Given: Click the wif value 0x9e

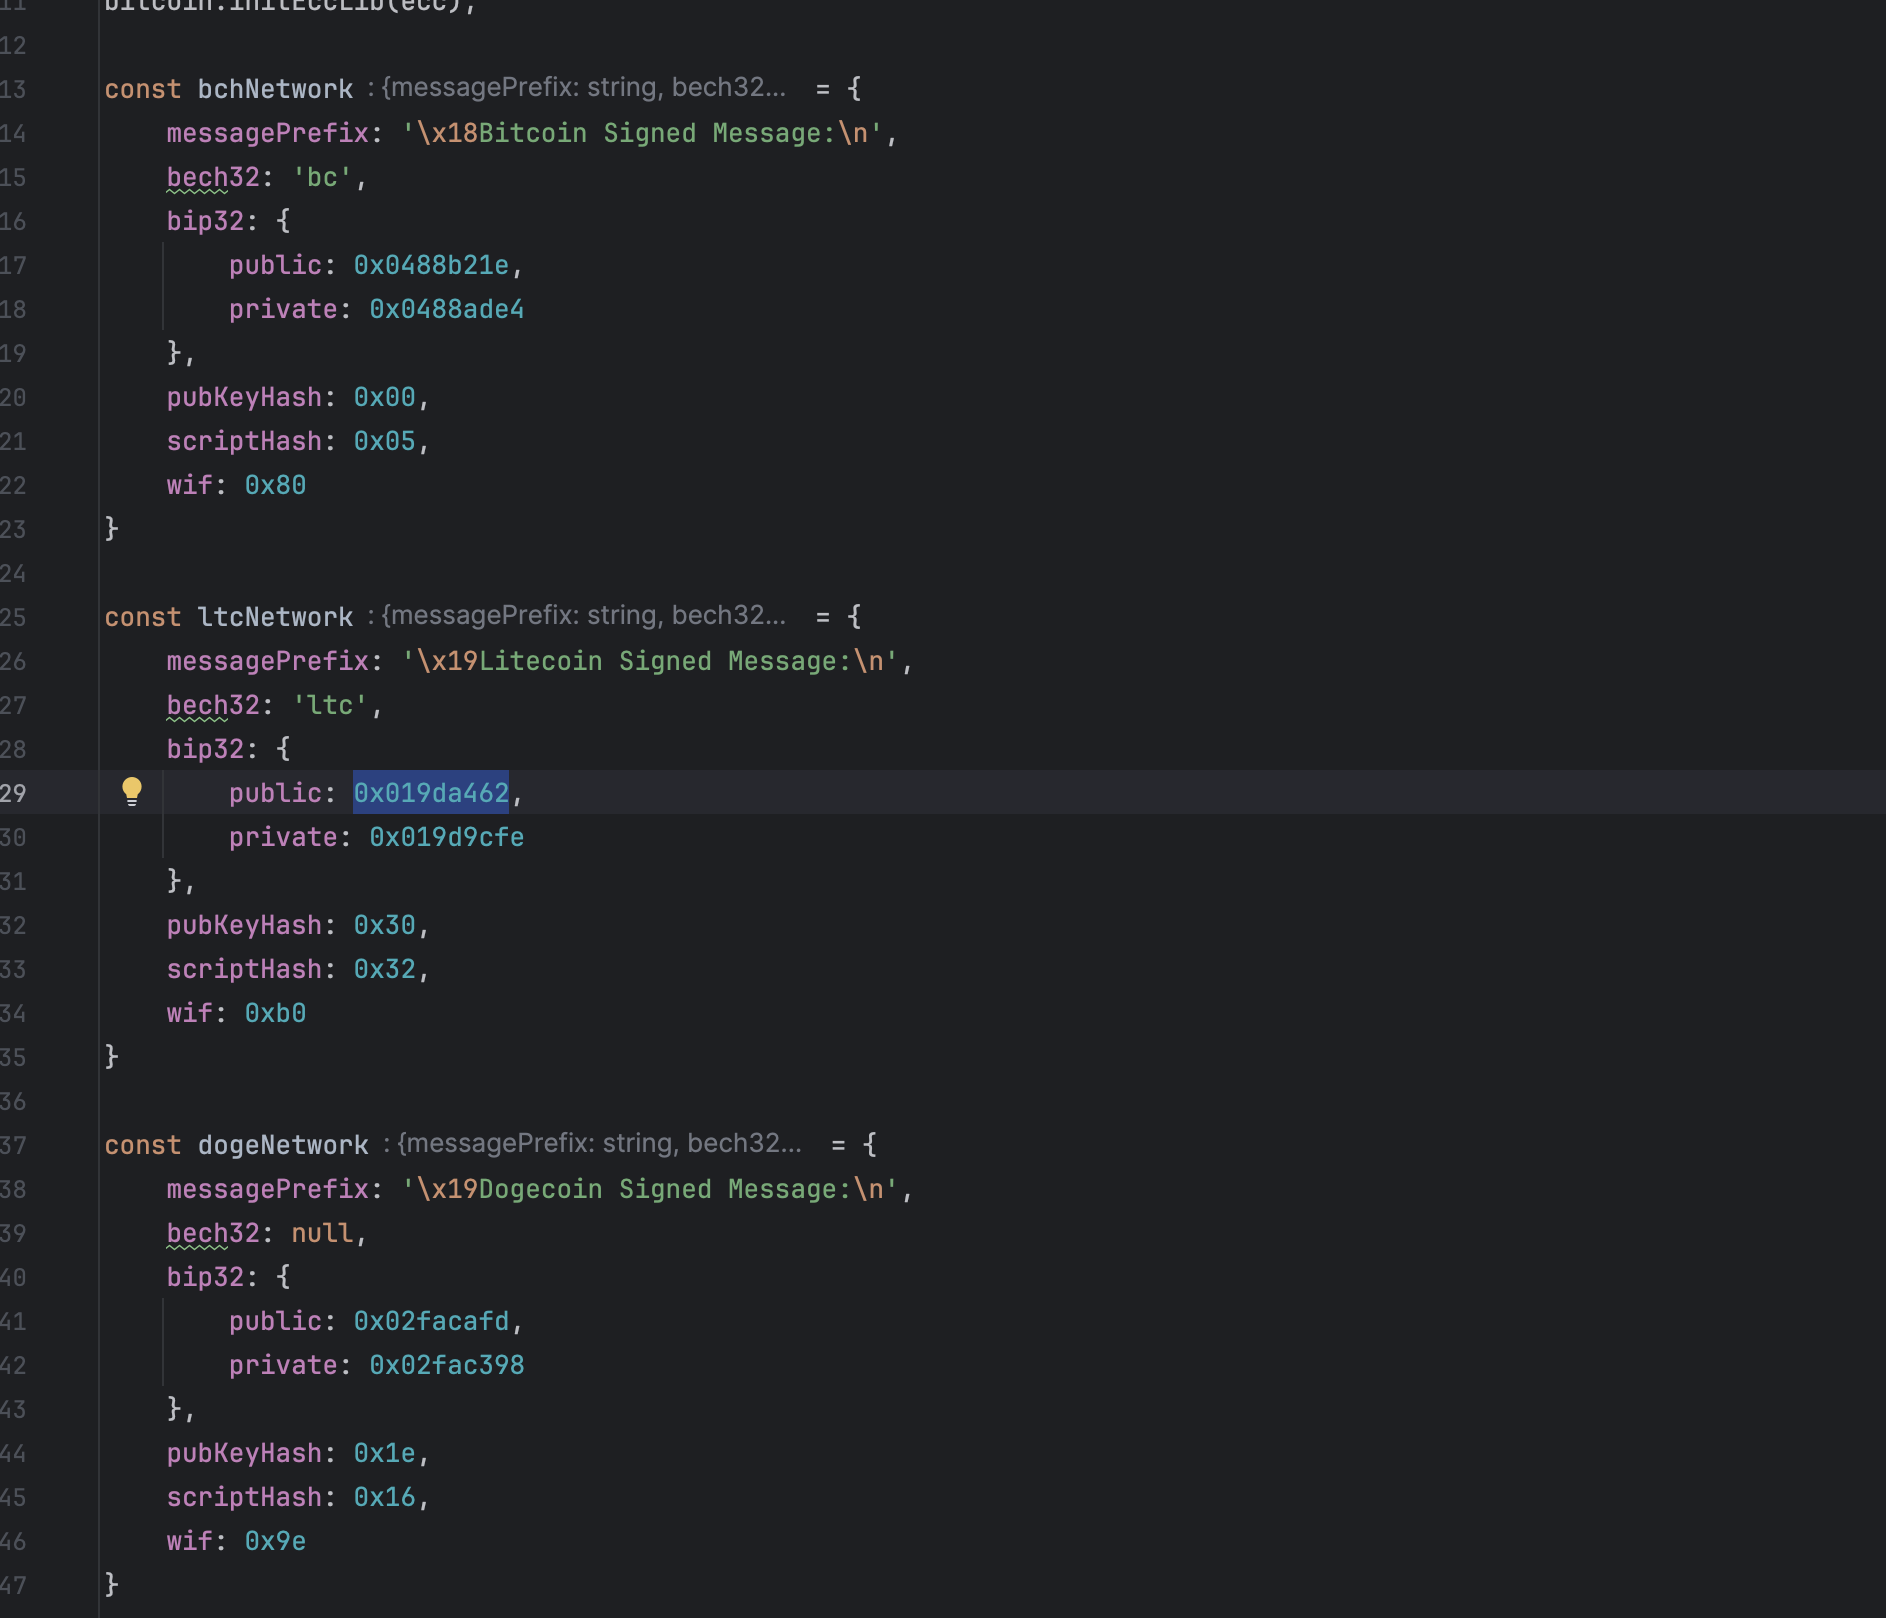Looking at the screenshot, I should coord(275,1541).
